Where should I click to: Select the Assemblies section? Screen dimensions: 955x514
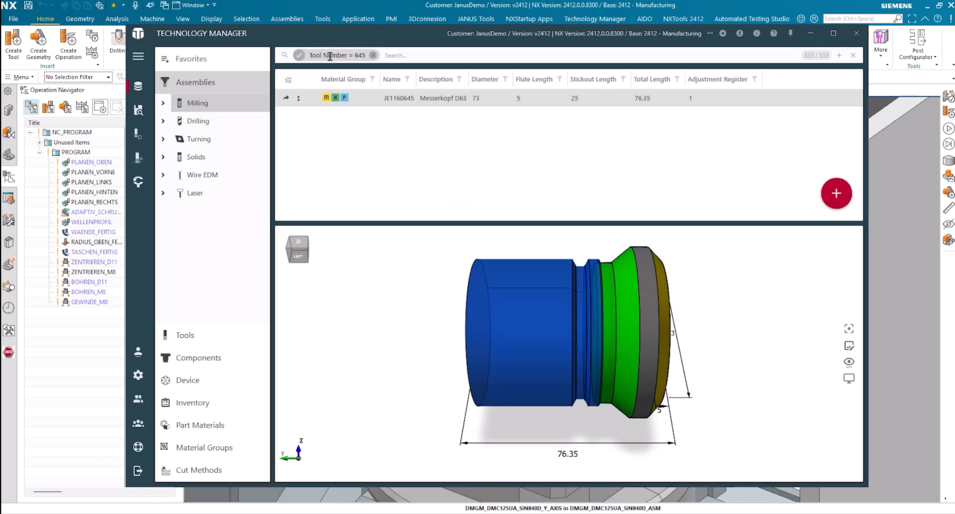[x=212, y=82]
